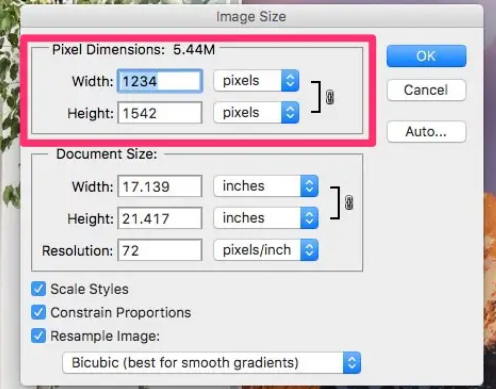496x389 pixels.
Task: Click the document Width field 17.139
Action: (x=160, y=186)
